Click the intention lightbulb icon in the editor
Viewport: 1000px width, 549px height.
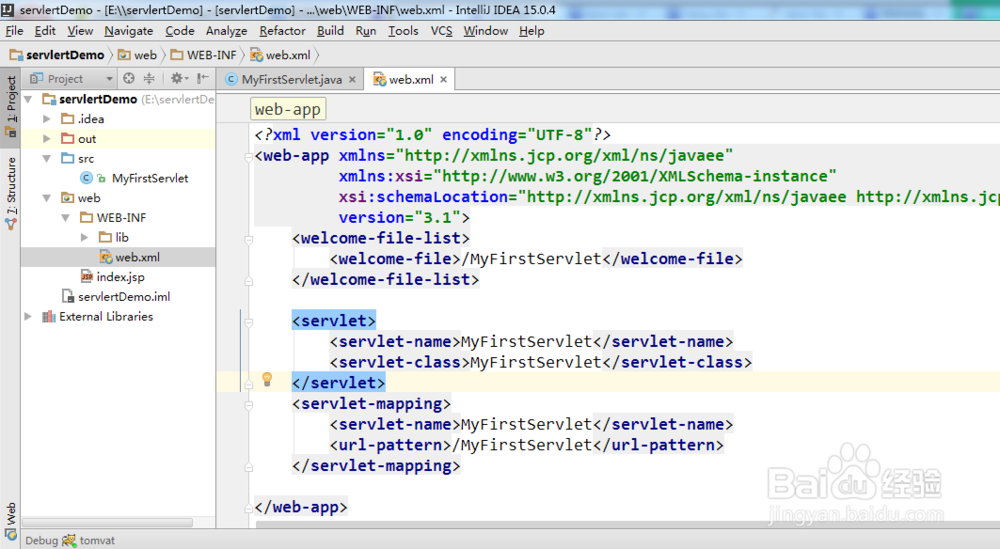coord(267,379)
